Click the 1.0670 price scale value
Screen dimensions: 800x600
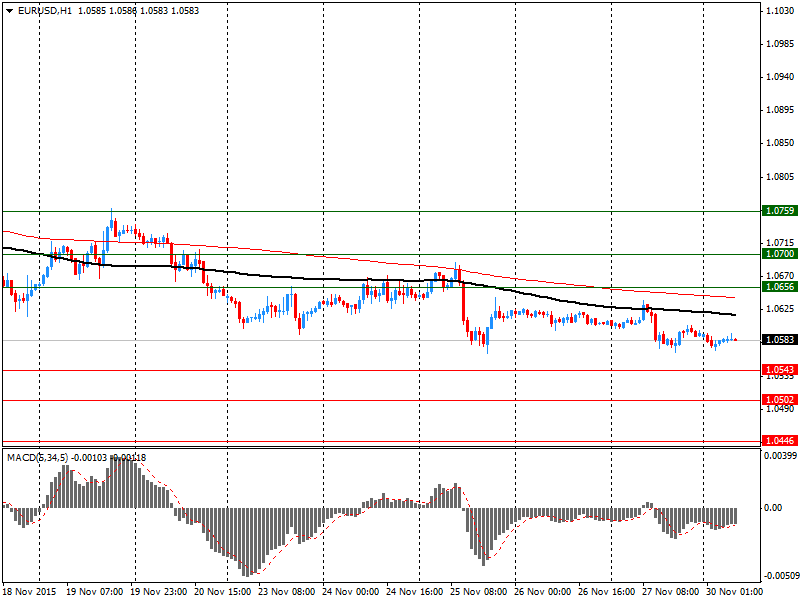click(x=781, y=276)
